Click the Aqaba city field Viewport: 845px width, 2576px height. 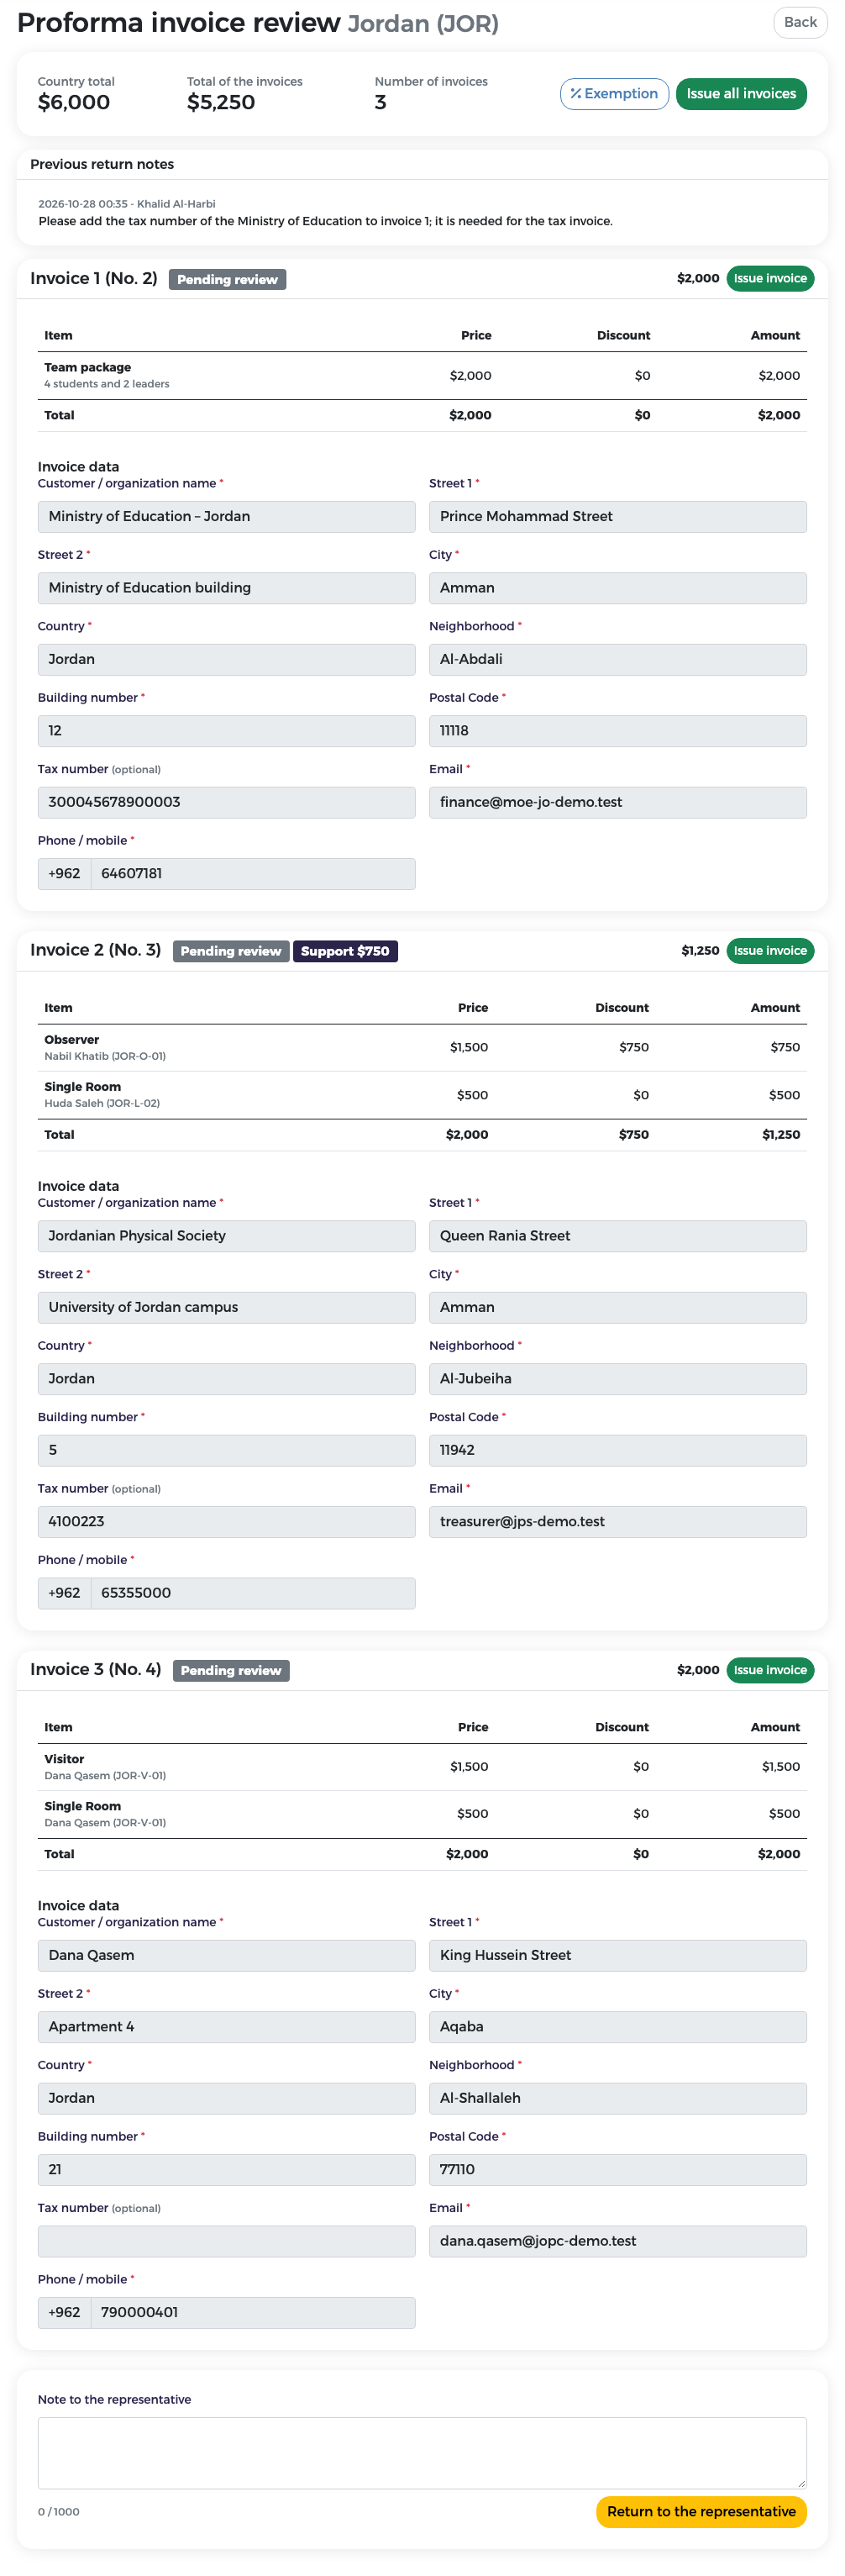click(618, 2027)
